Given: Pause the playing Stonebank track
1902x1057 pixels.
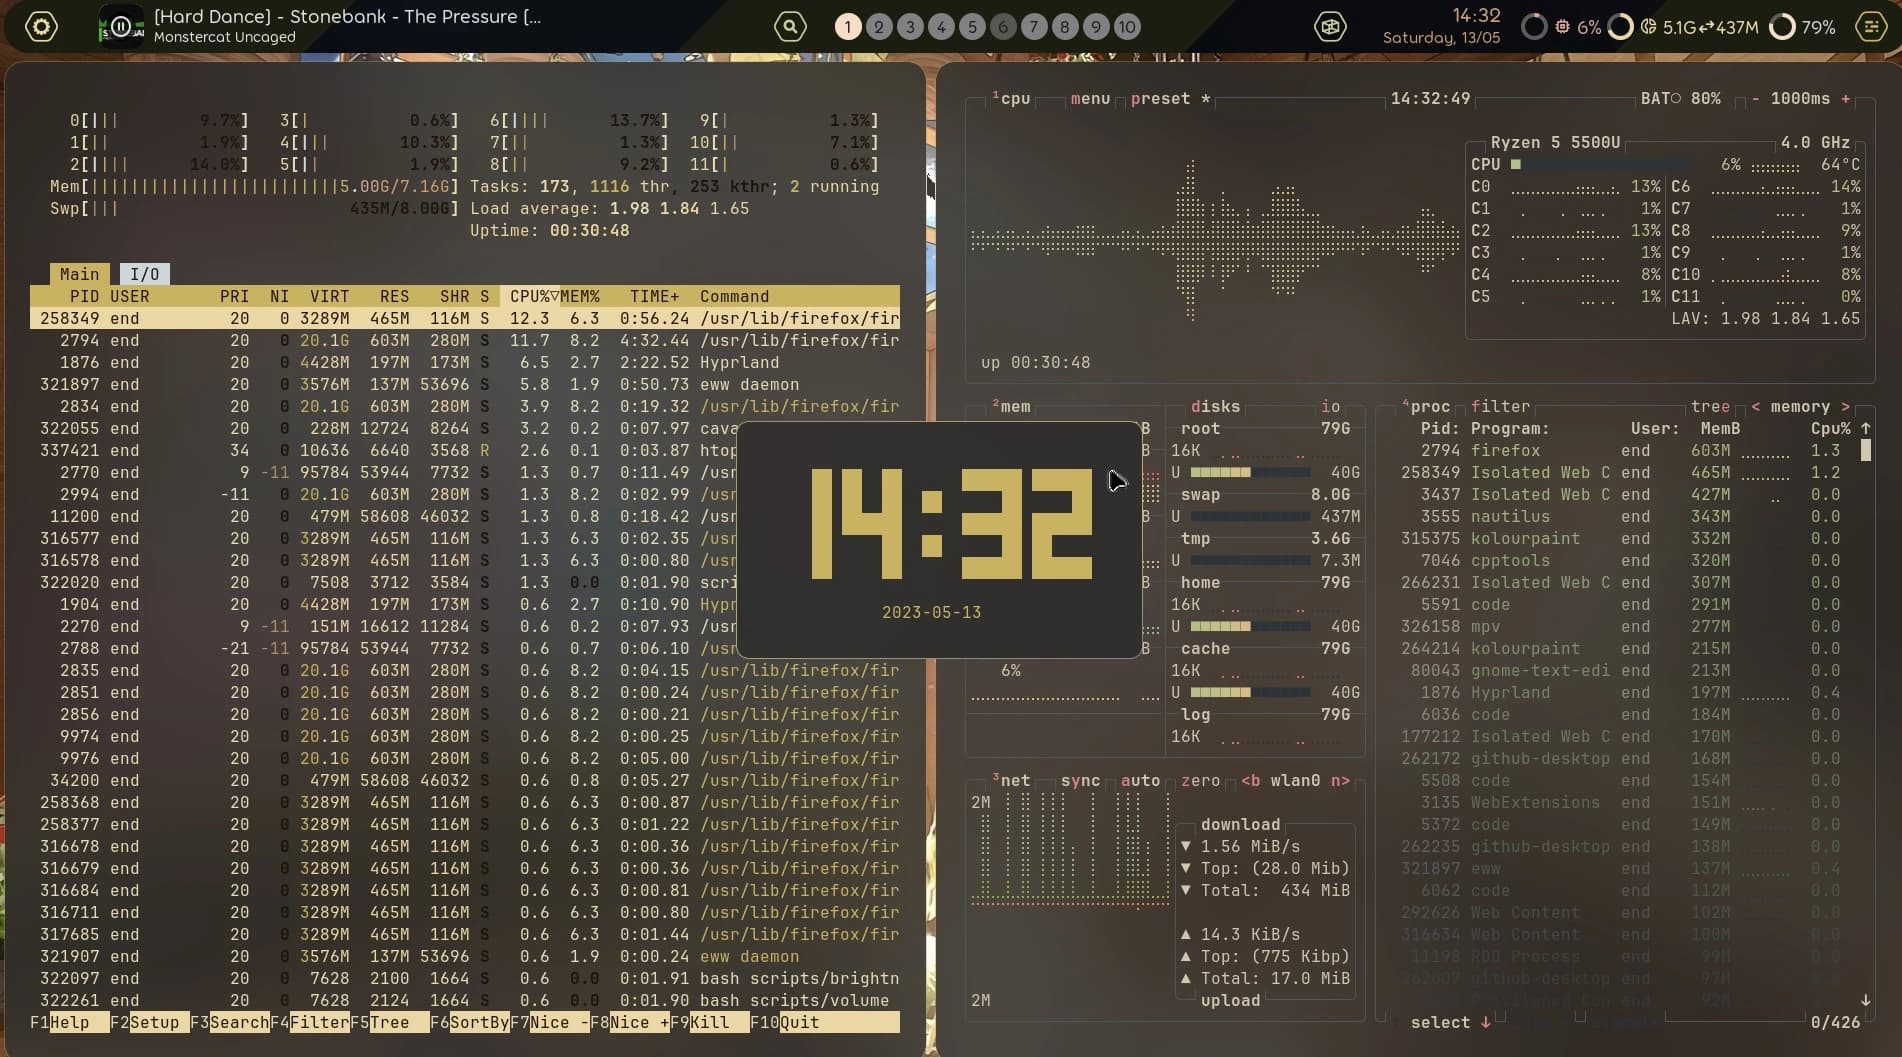Looking at the screenshot, I should 121,27.
